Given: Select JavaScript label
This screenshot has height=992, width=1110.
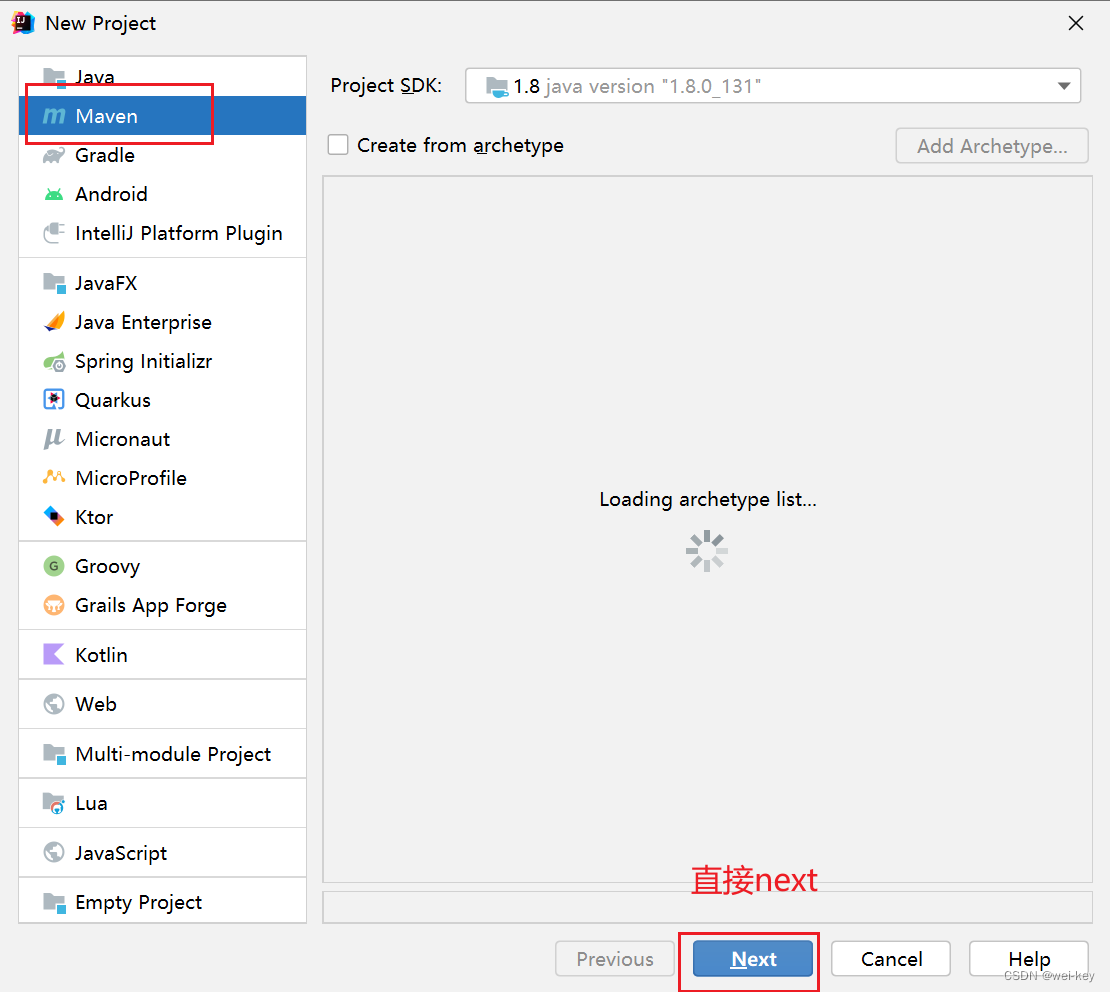Looking at the screenshot, I should pyautogui.click(x=121, y=853).
